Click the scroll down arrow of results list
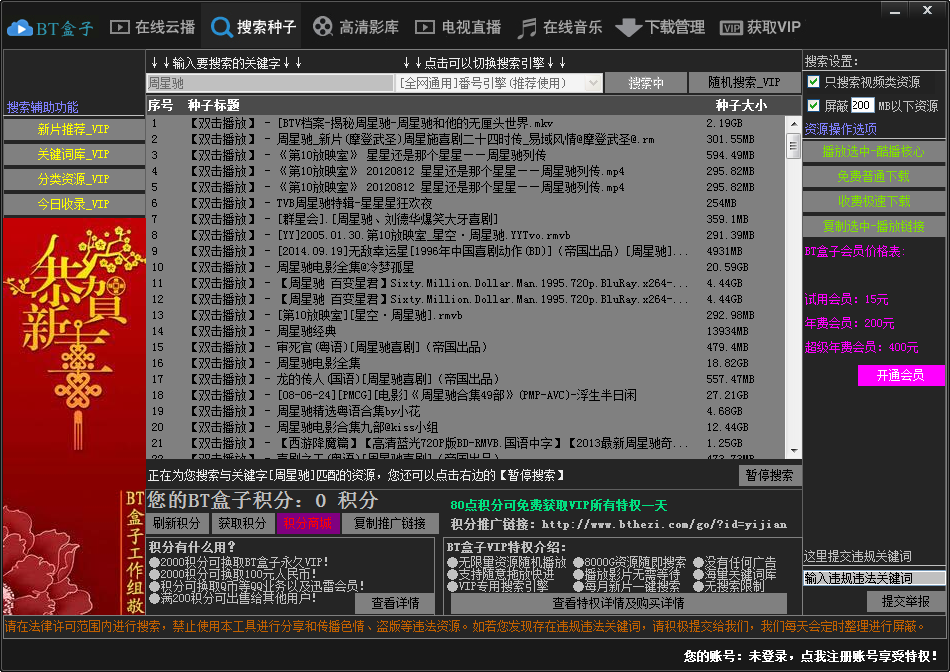950x672 pixels. click(x=794, y=451)
